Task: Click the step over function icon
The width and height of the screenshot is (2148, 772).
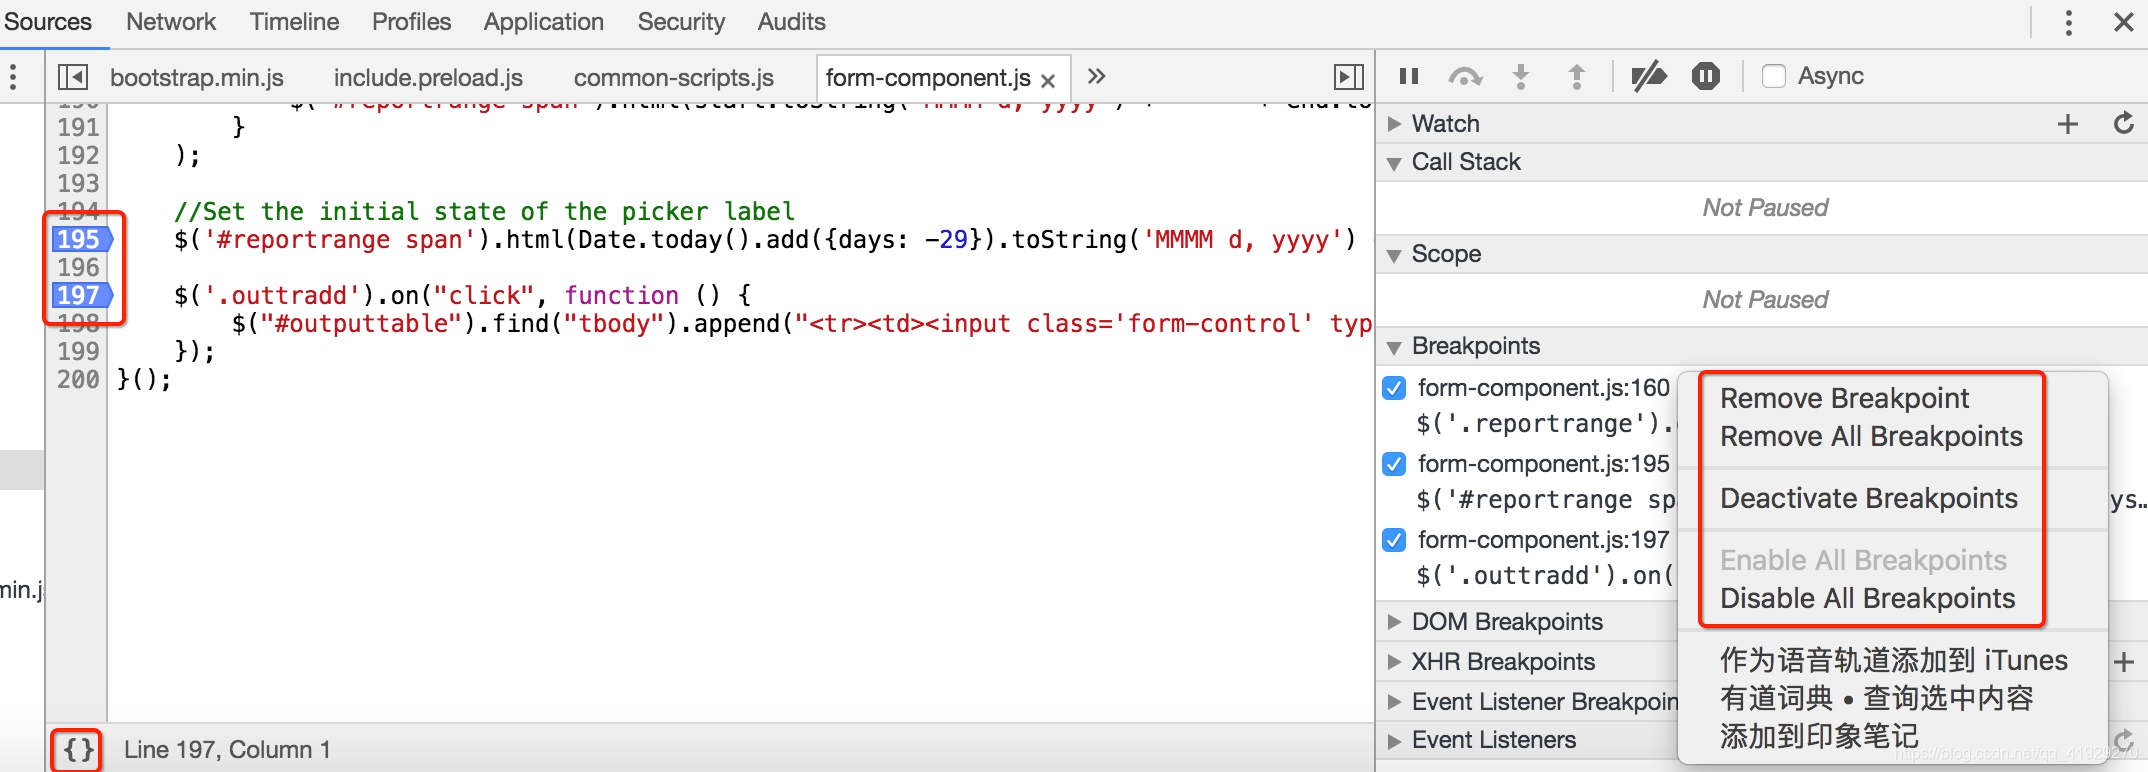Action: [1465, 76]
